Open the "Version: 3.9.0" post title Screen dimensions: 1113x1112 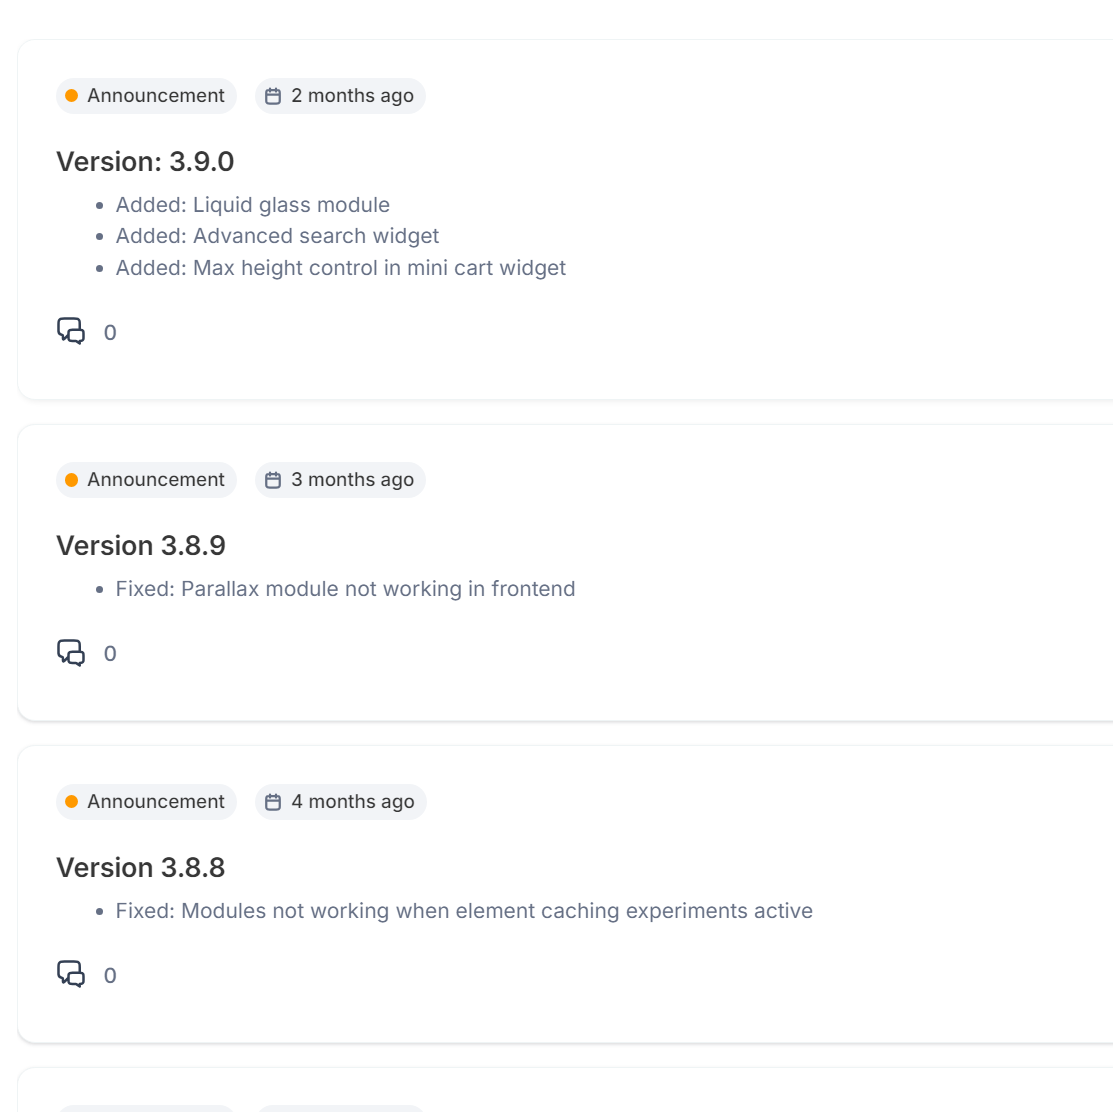click(x=145, y=162)
